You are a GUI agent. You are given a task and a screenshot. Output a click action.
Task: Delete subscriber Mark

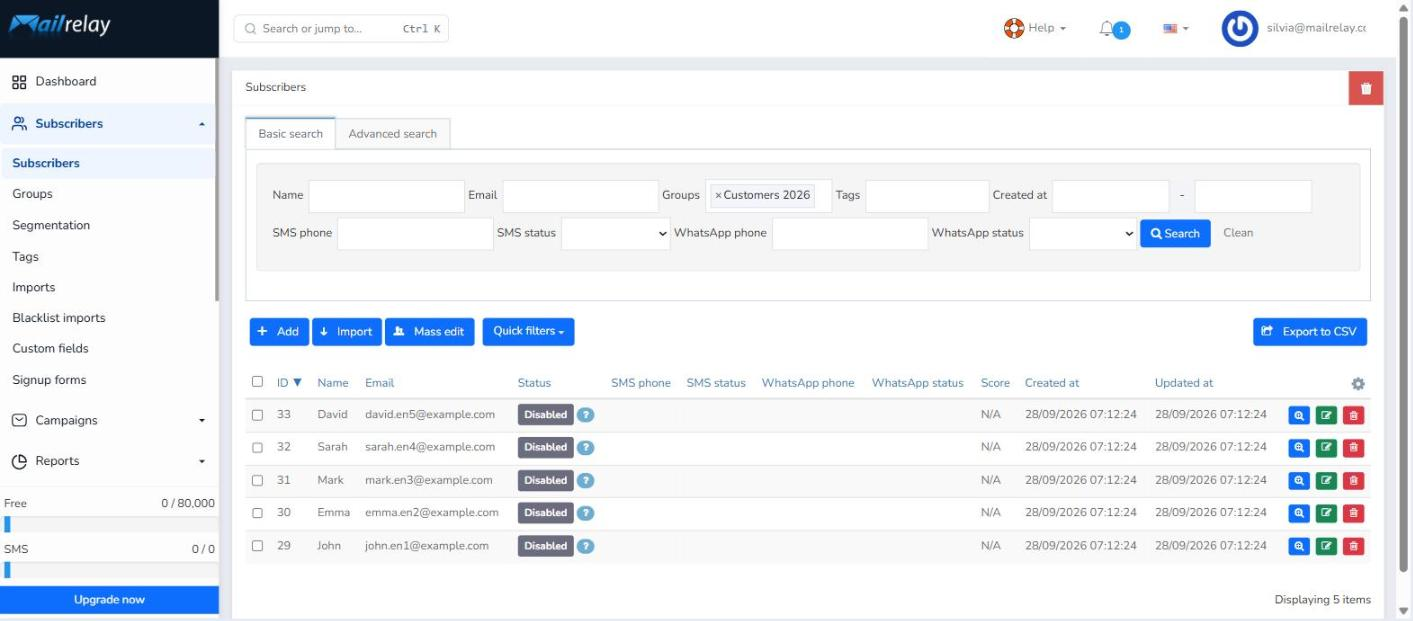tap(1354, 481)
